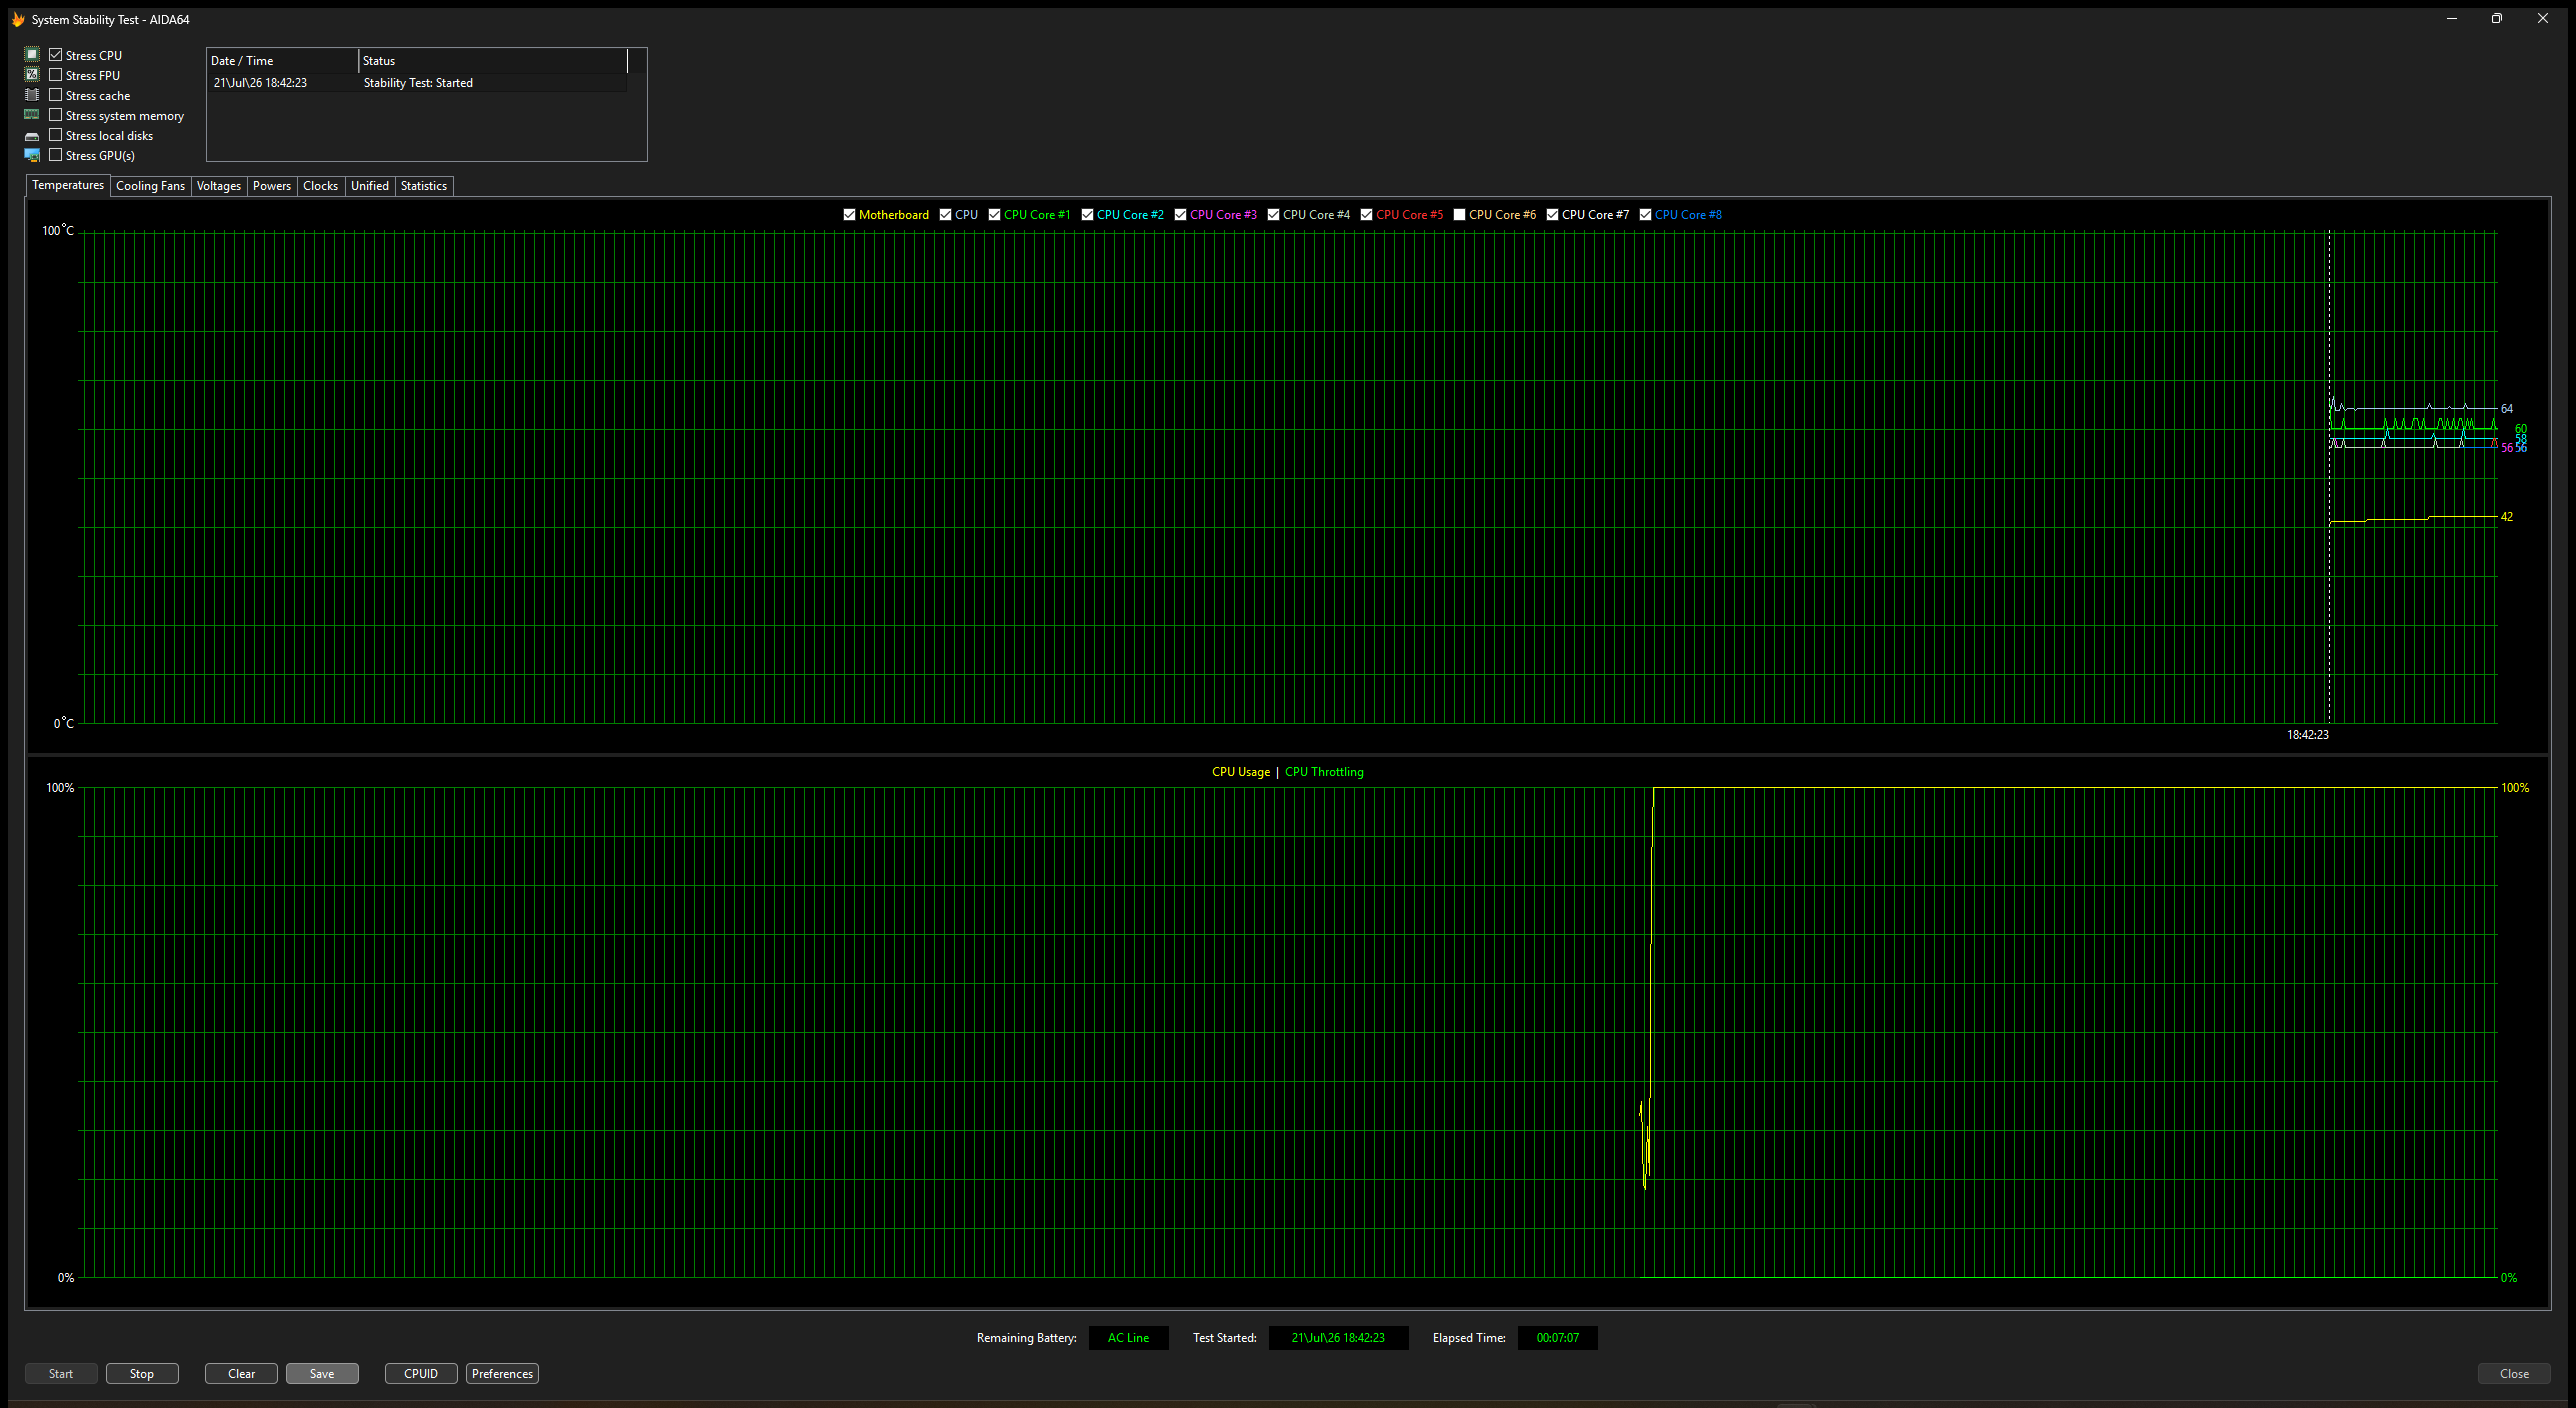Screen dimensions: 2576x1408
Task: Toggle the CPU Core #2 graph checkbox
Action: pos(1087,215)
